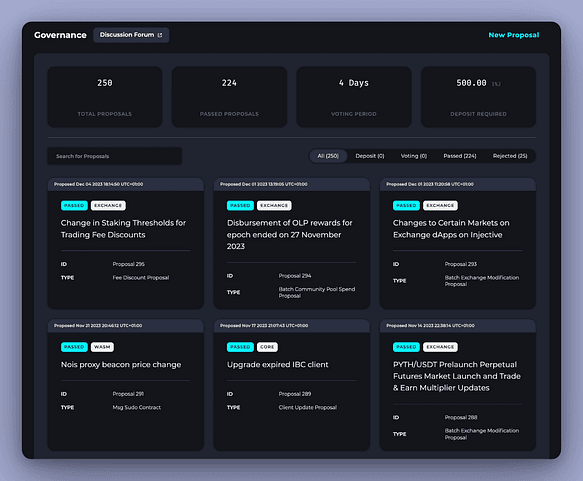
Task: Show the Voting (0) proposals tab
Action: tap(413, 156)
